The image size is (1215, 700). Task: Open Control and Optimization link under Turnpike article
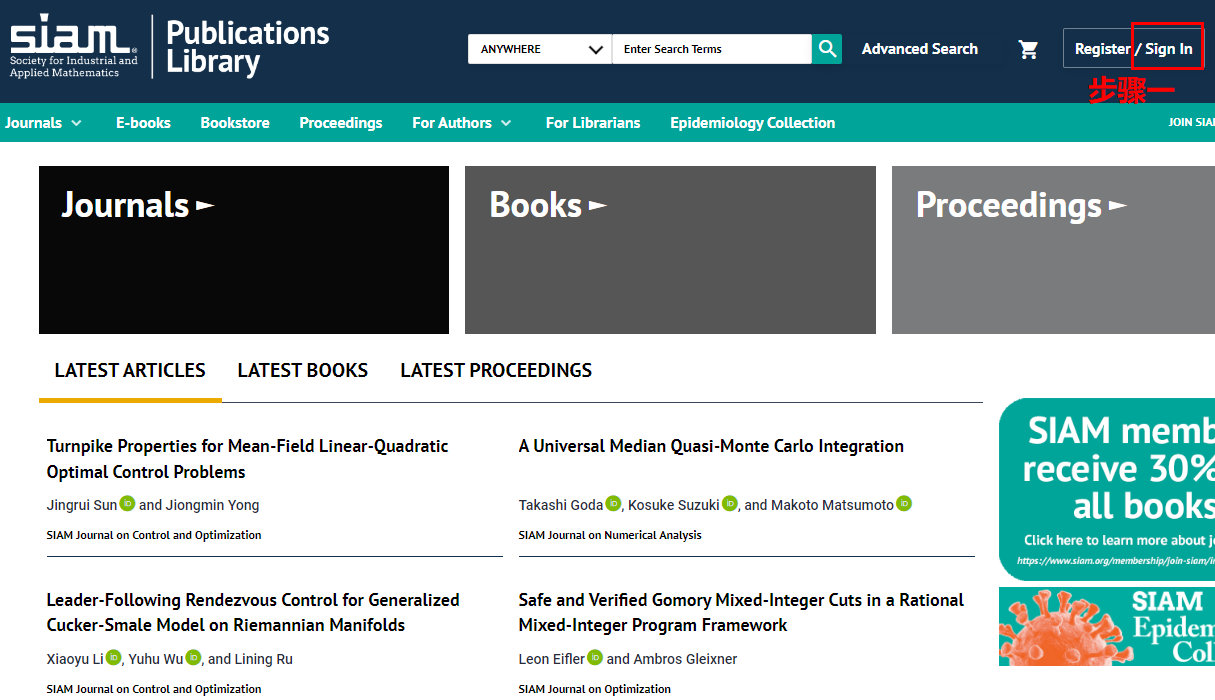tap(154, 535)
